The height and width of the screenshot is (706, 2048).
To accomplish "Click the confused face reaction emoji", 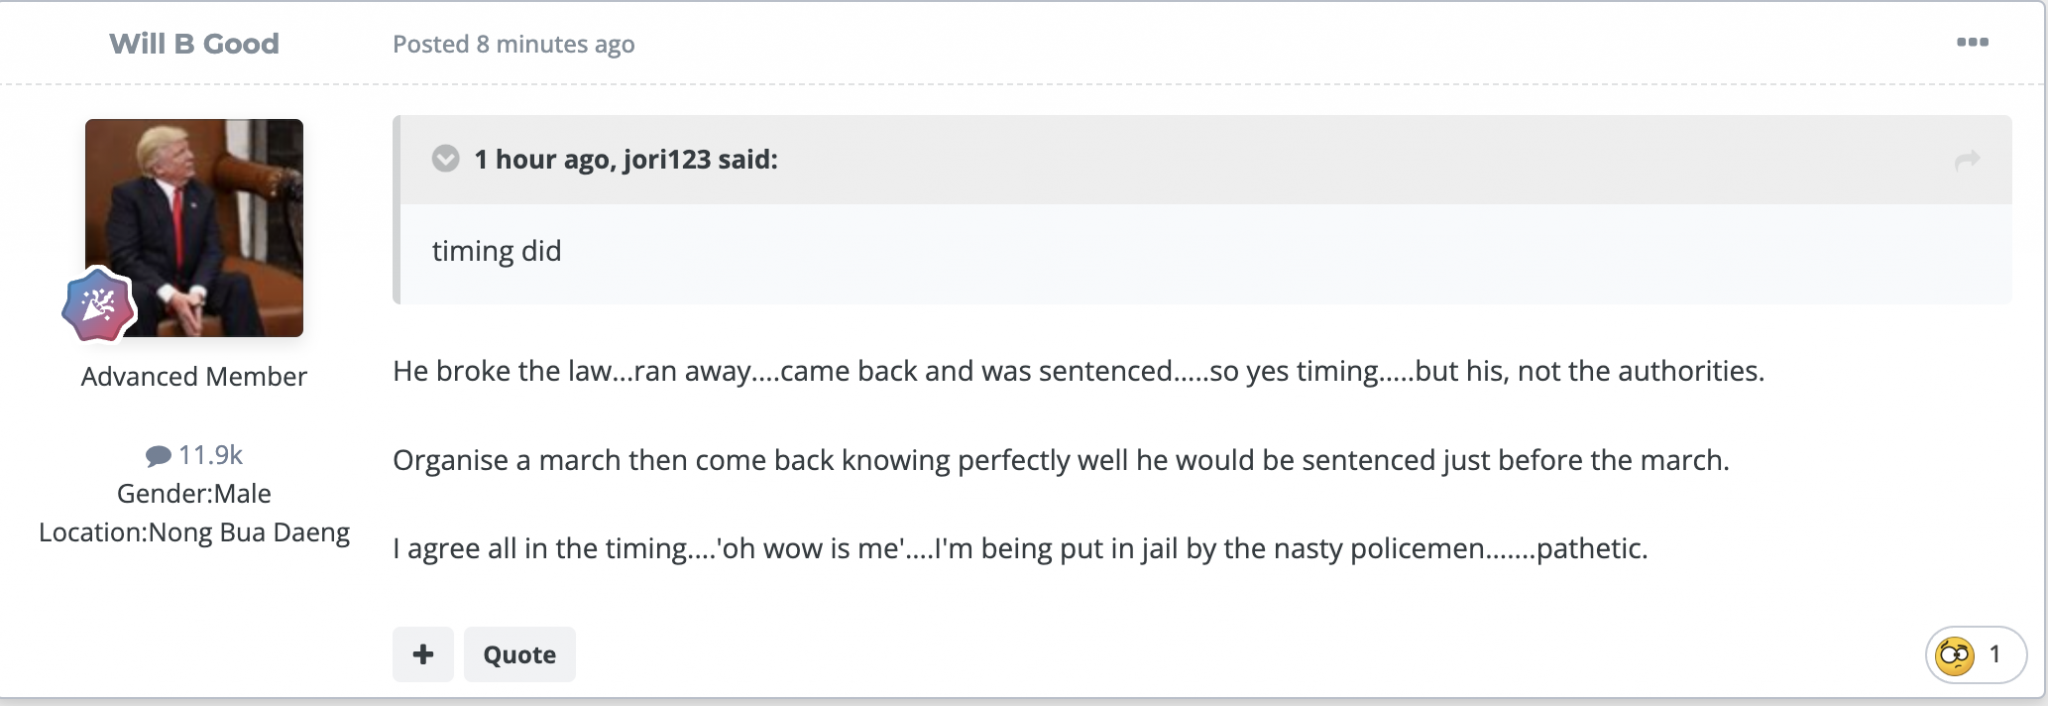I will coord(1954,656).
